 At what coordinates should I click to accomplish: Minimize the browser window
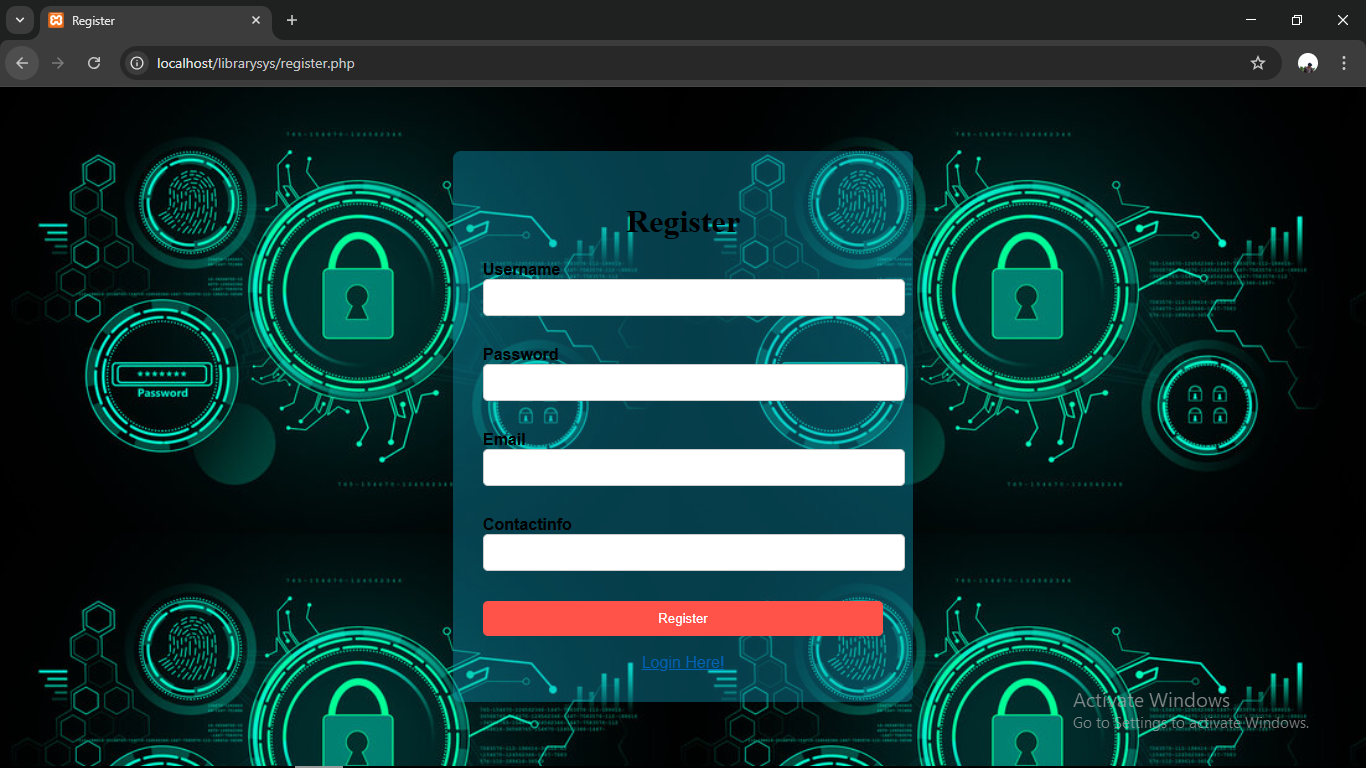[x=1251, y=20]
